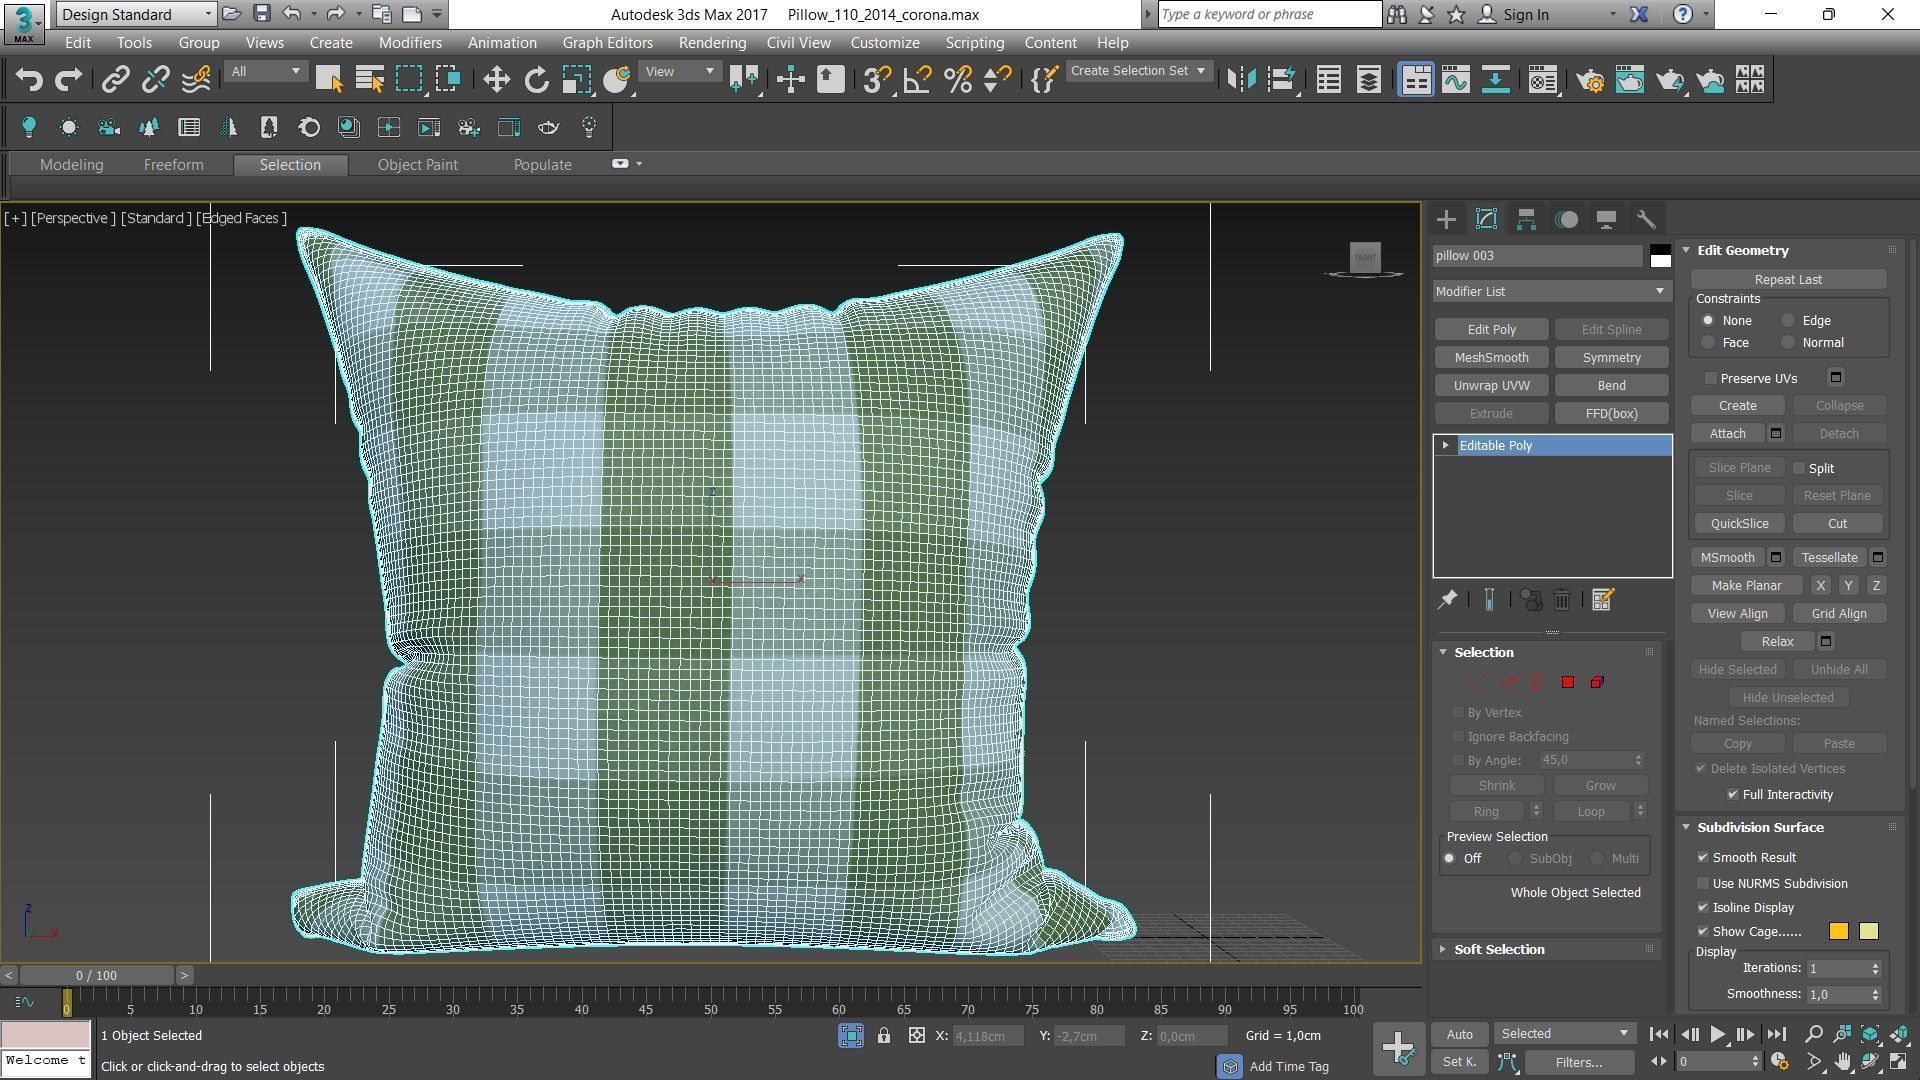The image size is (1920, 1080).
Task: Activate the Select and Scale tool
Action: [x=576, y=80]
